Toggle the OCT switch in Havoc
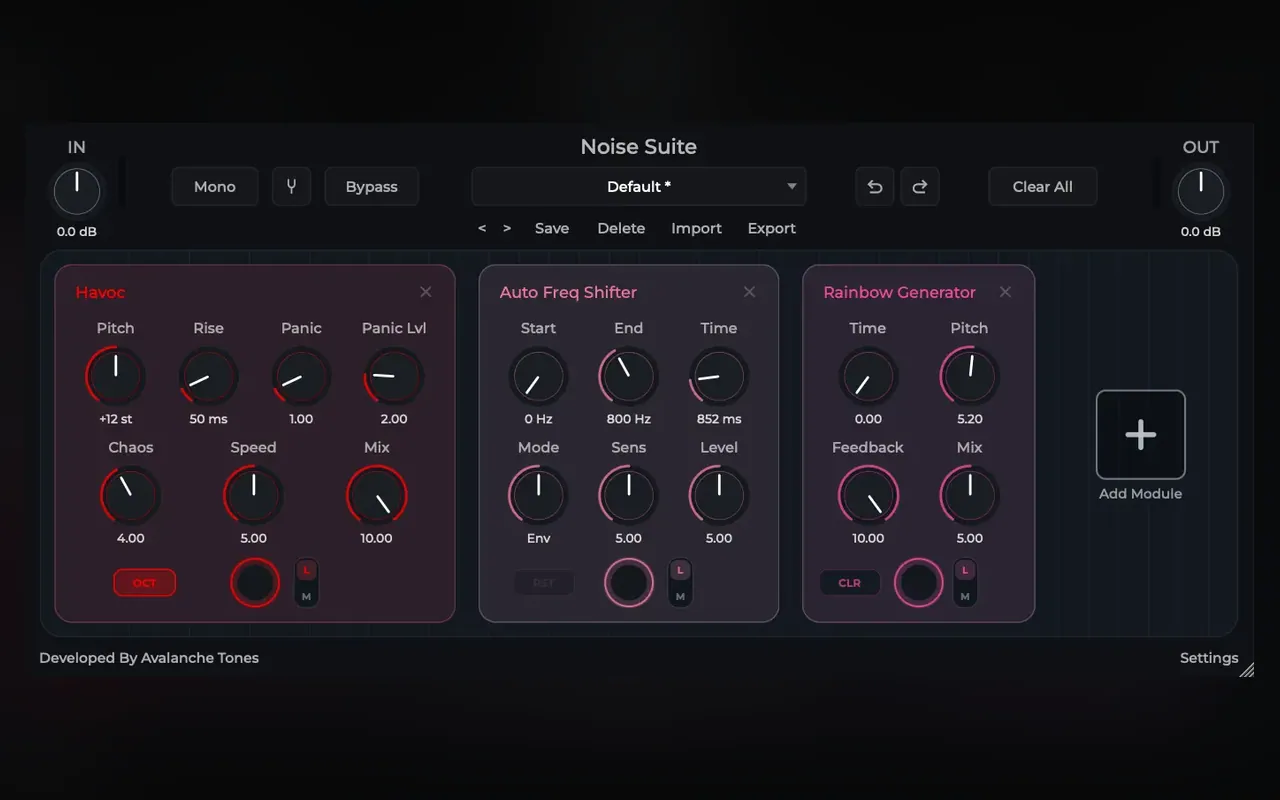Image resolution: width=1280 pixels, height=800 pixels. tap(145, 583)
